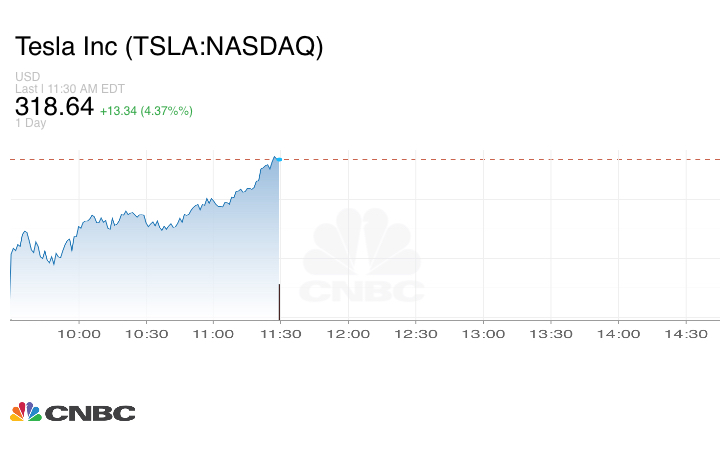720x450 pixels.
Task: Click the 318.64 last price value
Action: point(54,107)
